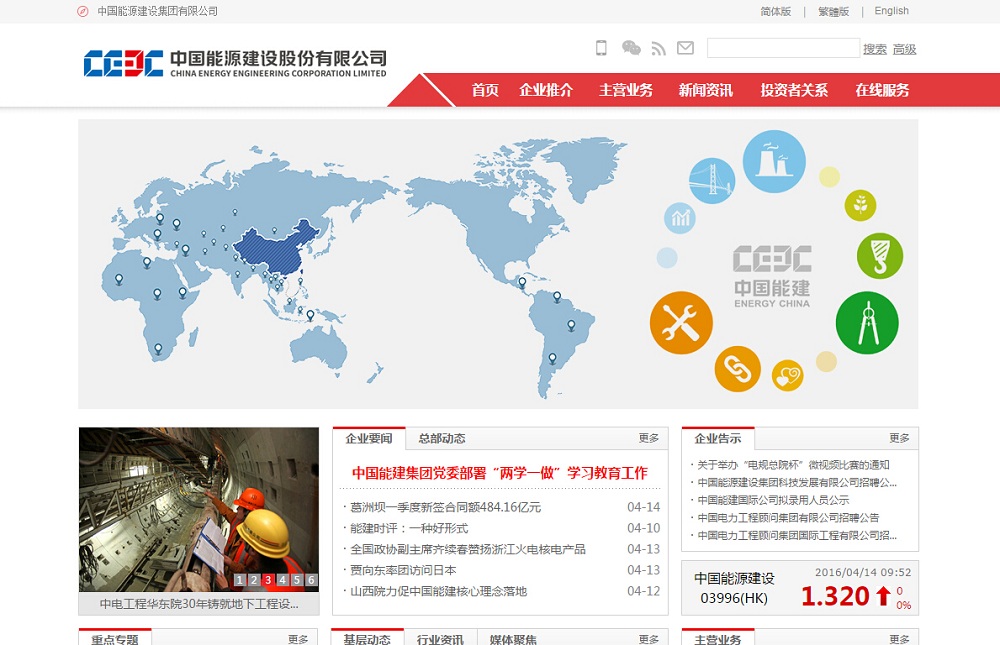The height and width of the screenshot is (645, 1000).
Task: Click the red compass icon beside 中国能源建设集团有限公司
Action: tap(83, 11)
